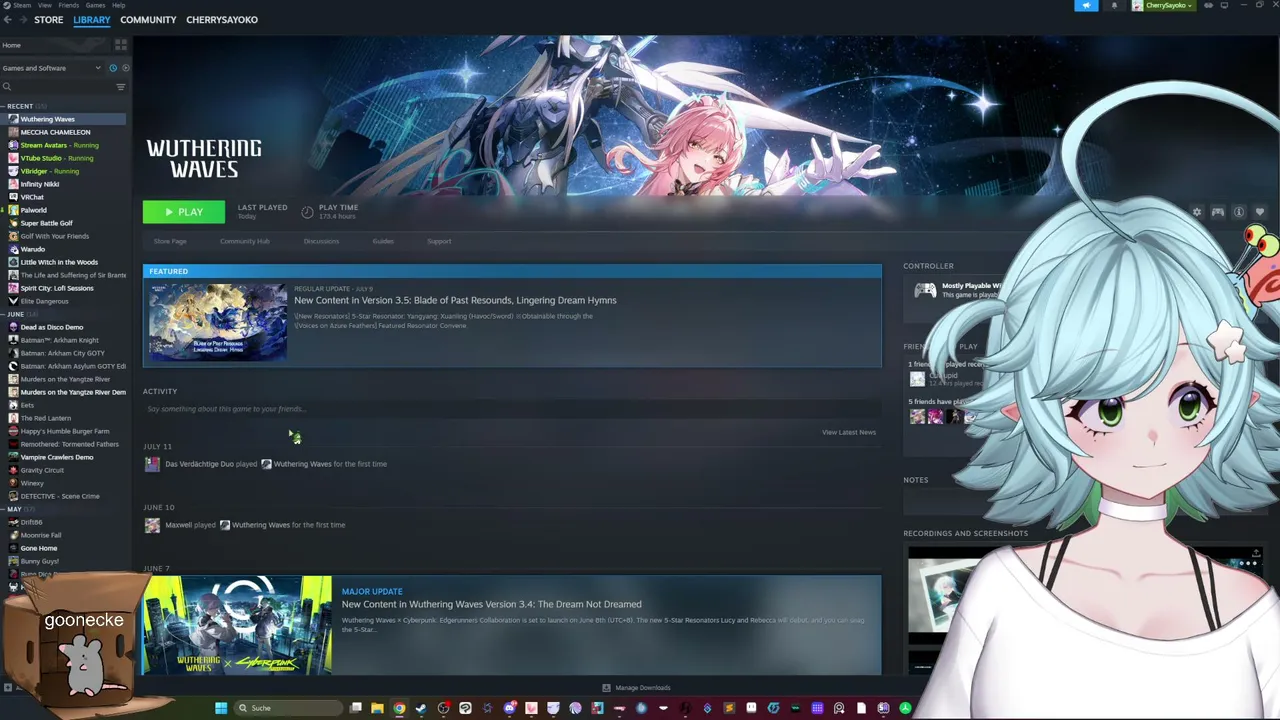Image resolution: width=1280 pixels, height=720 pixels.
Task: Switch to the COMMUNITY tab
Action: [148, 20]
